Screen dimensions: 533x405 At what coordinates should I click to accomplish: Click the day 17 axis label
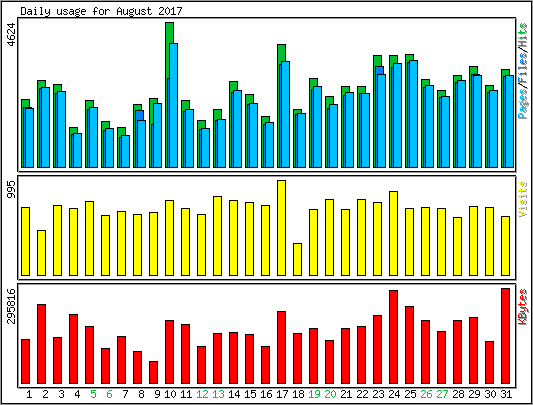point(282,394)
